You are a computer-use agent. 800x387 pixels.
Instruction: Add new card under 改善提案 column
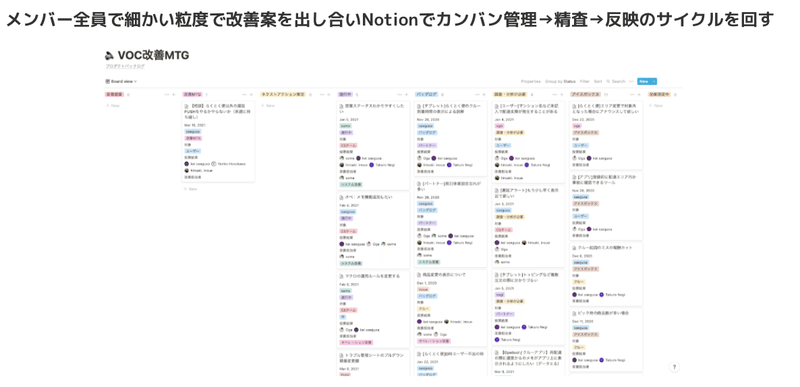tap(113, 106)
